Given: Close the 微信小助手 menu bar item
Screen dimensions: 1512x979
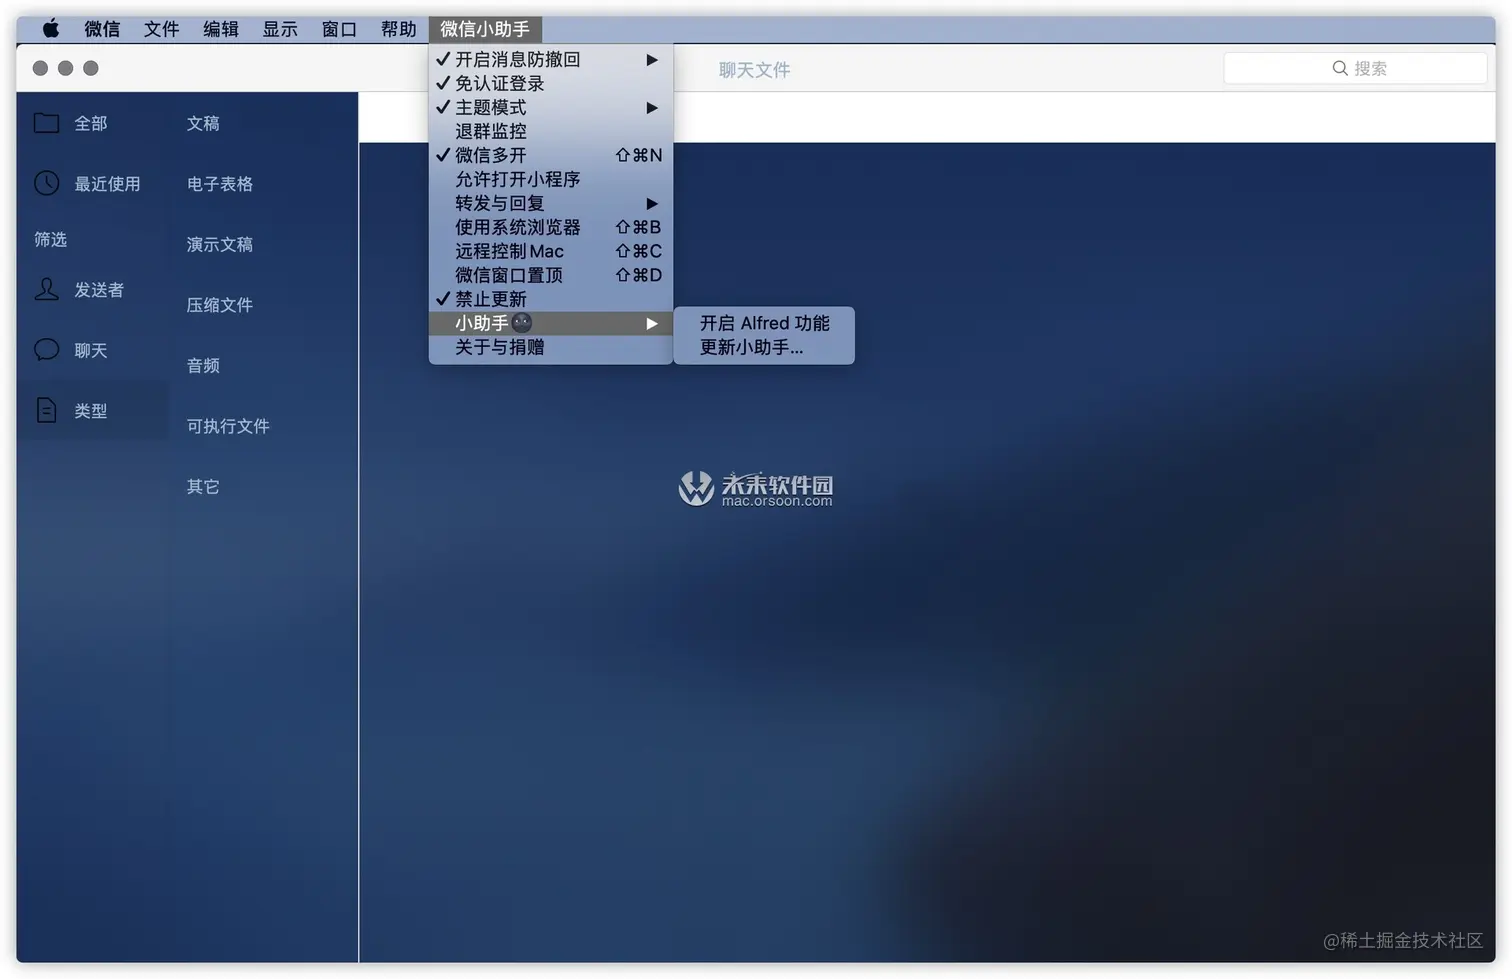Looking at the screenshot, I should pos(485,29).
